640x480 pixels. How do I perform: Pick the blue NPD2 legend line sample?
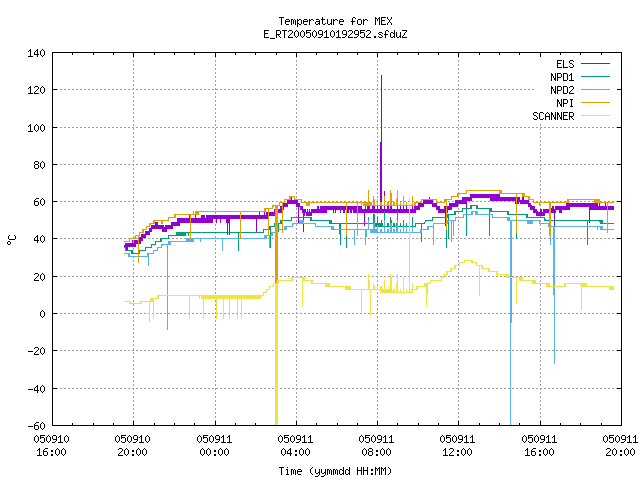[x=595, y=90]
